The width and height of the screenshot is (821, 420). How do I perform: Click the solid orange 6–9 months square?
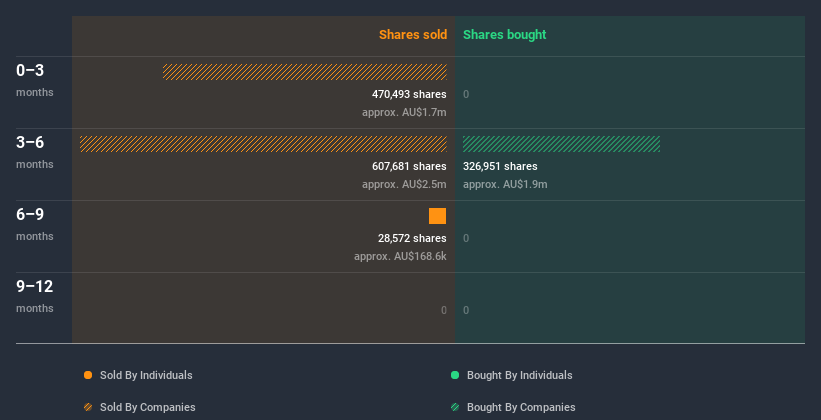coord(437,216)
